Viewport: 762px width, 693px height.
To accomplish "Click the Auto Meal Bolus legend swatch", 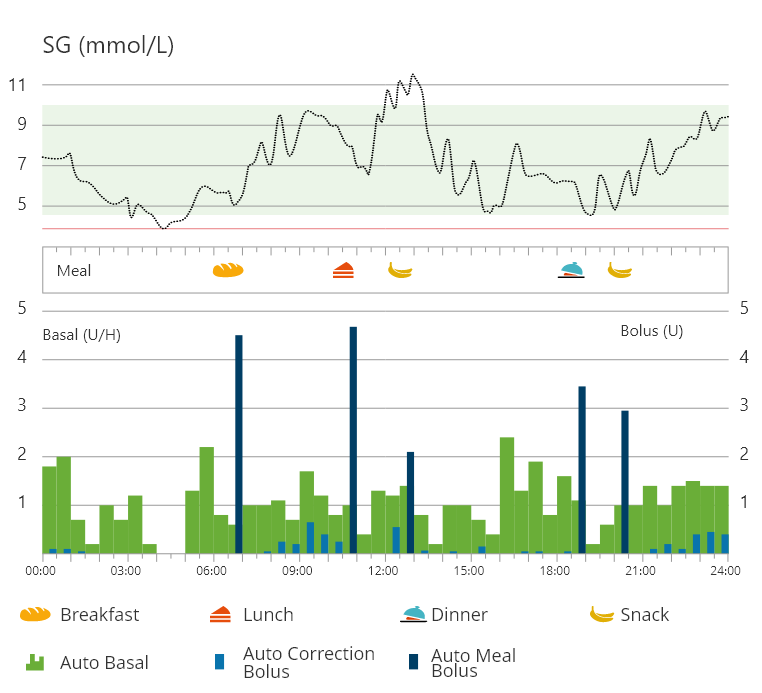I will pyautogui.click(x=412, y=661).
